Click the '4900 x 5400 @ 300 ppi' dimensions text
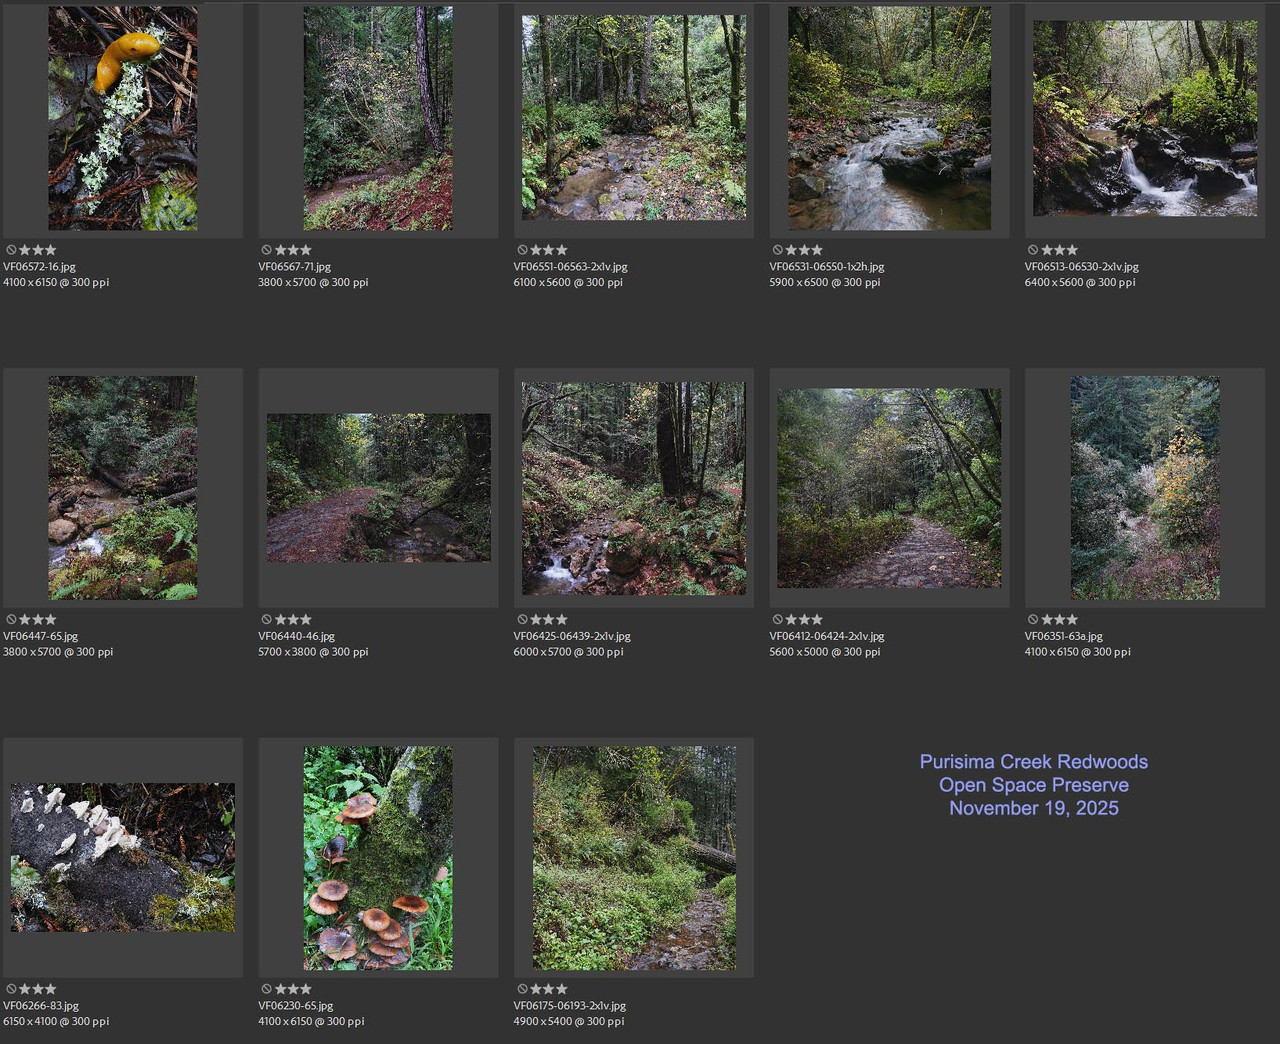 coord(569,1021)
